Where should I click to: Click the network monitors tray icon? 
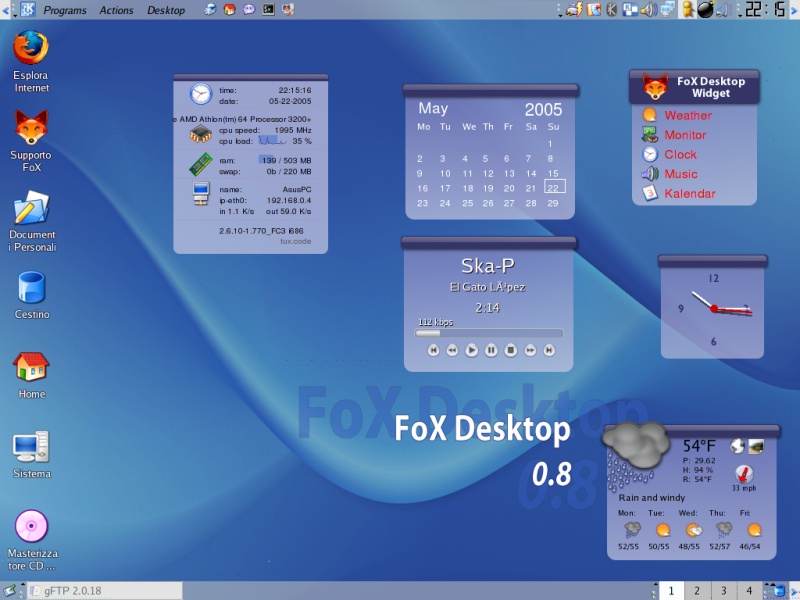click(667, 9)
